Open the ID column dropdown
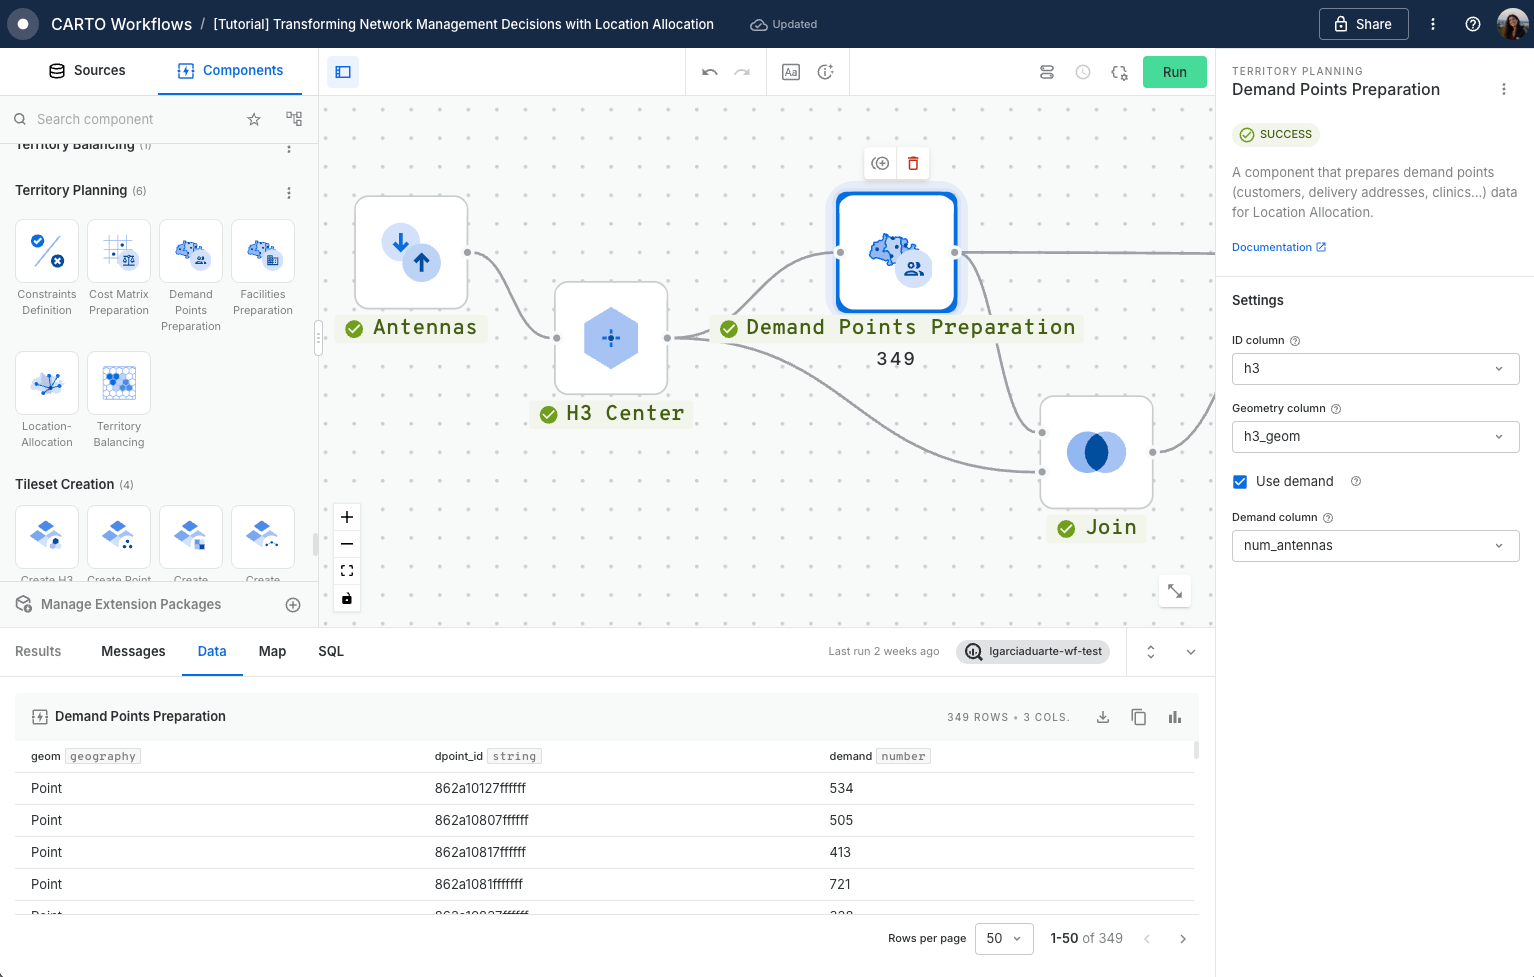Screen dimensions: 1534x977 (x=1375, y=369)
